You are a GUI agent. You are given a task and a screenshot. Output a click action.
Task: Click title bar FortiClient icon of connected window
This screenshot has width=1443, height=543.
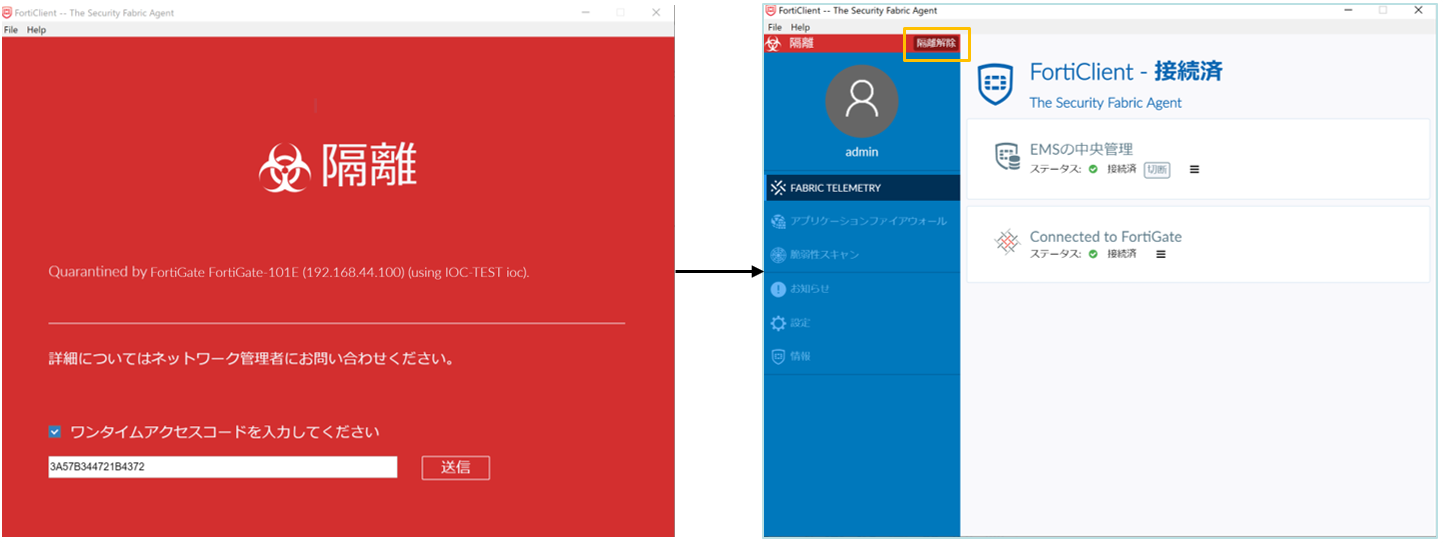pos(770,10)
